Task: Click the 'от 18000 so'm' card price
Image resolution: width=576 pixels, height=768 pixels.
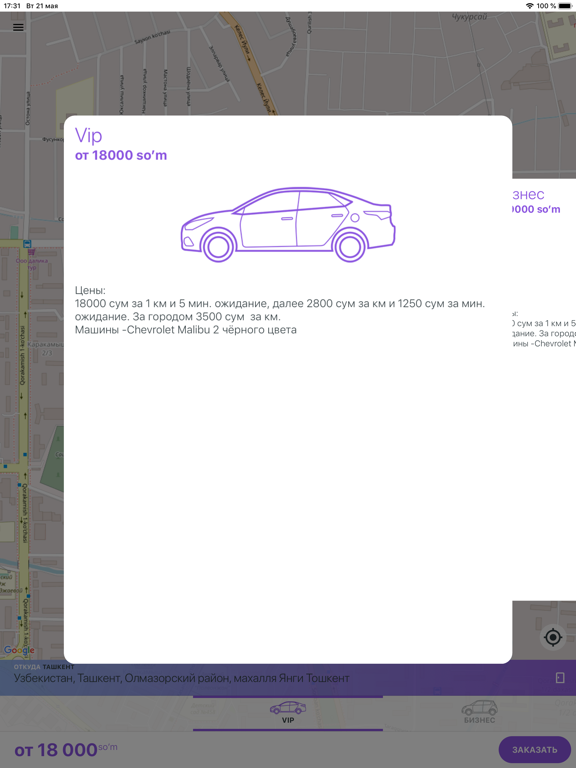Action: (x=121, y=155)
